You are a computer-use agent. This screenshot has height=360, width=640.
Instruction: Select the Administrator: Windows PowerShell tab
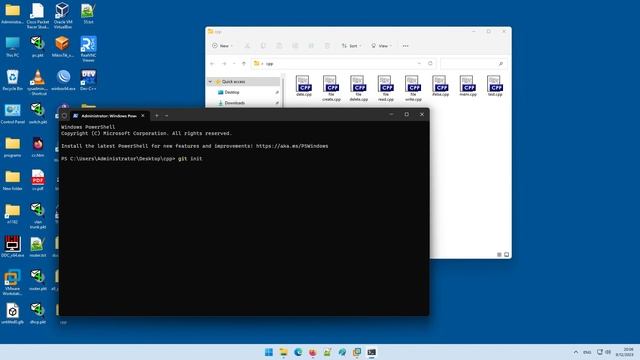pos(109,116)
